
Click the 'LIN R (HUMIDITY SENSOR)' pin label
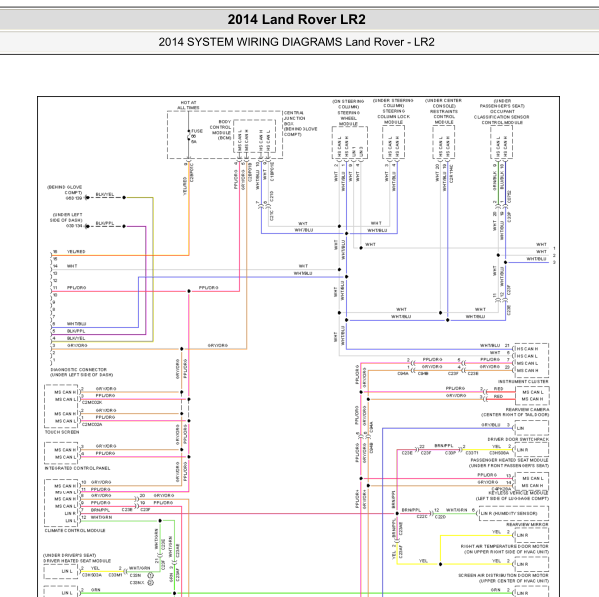509,513
